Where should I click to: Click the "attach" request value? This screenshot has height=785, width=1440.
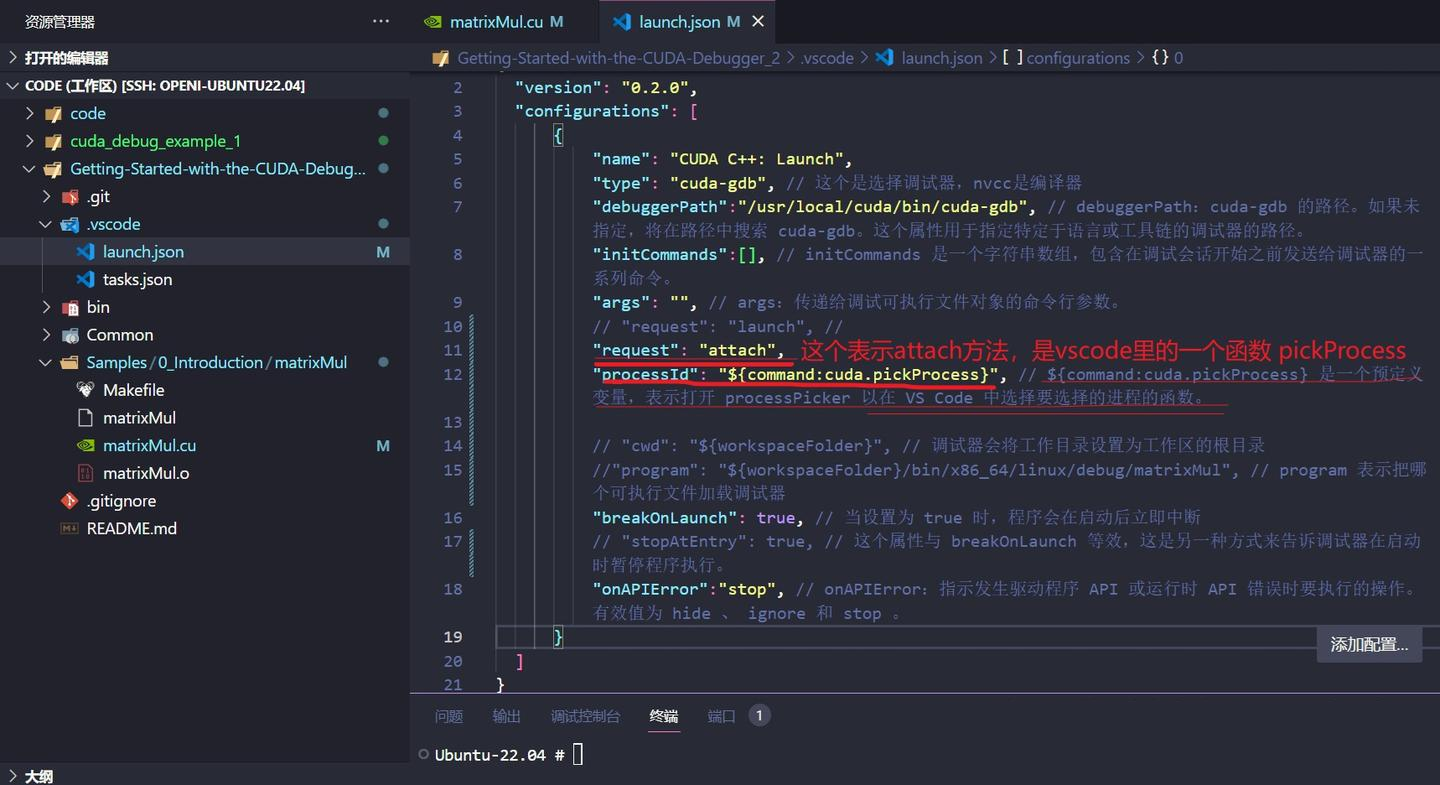tap(738, 350)
